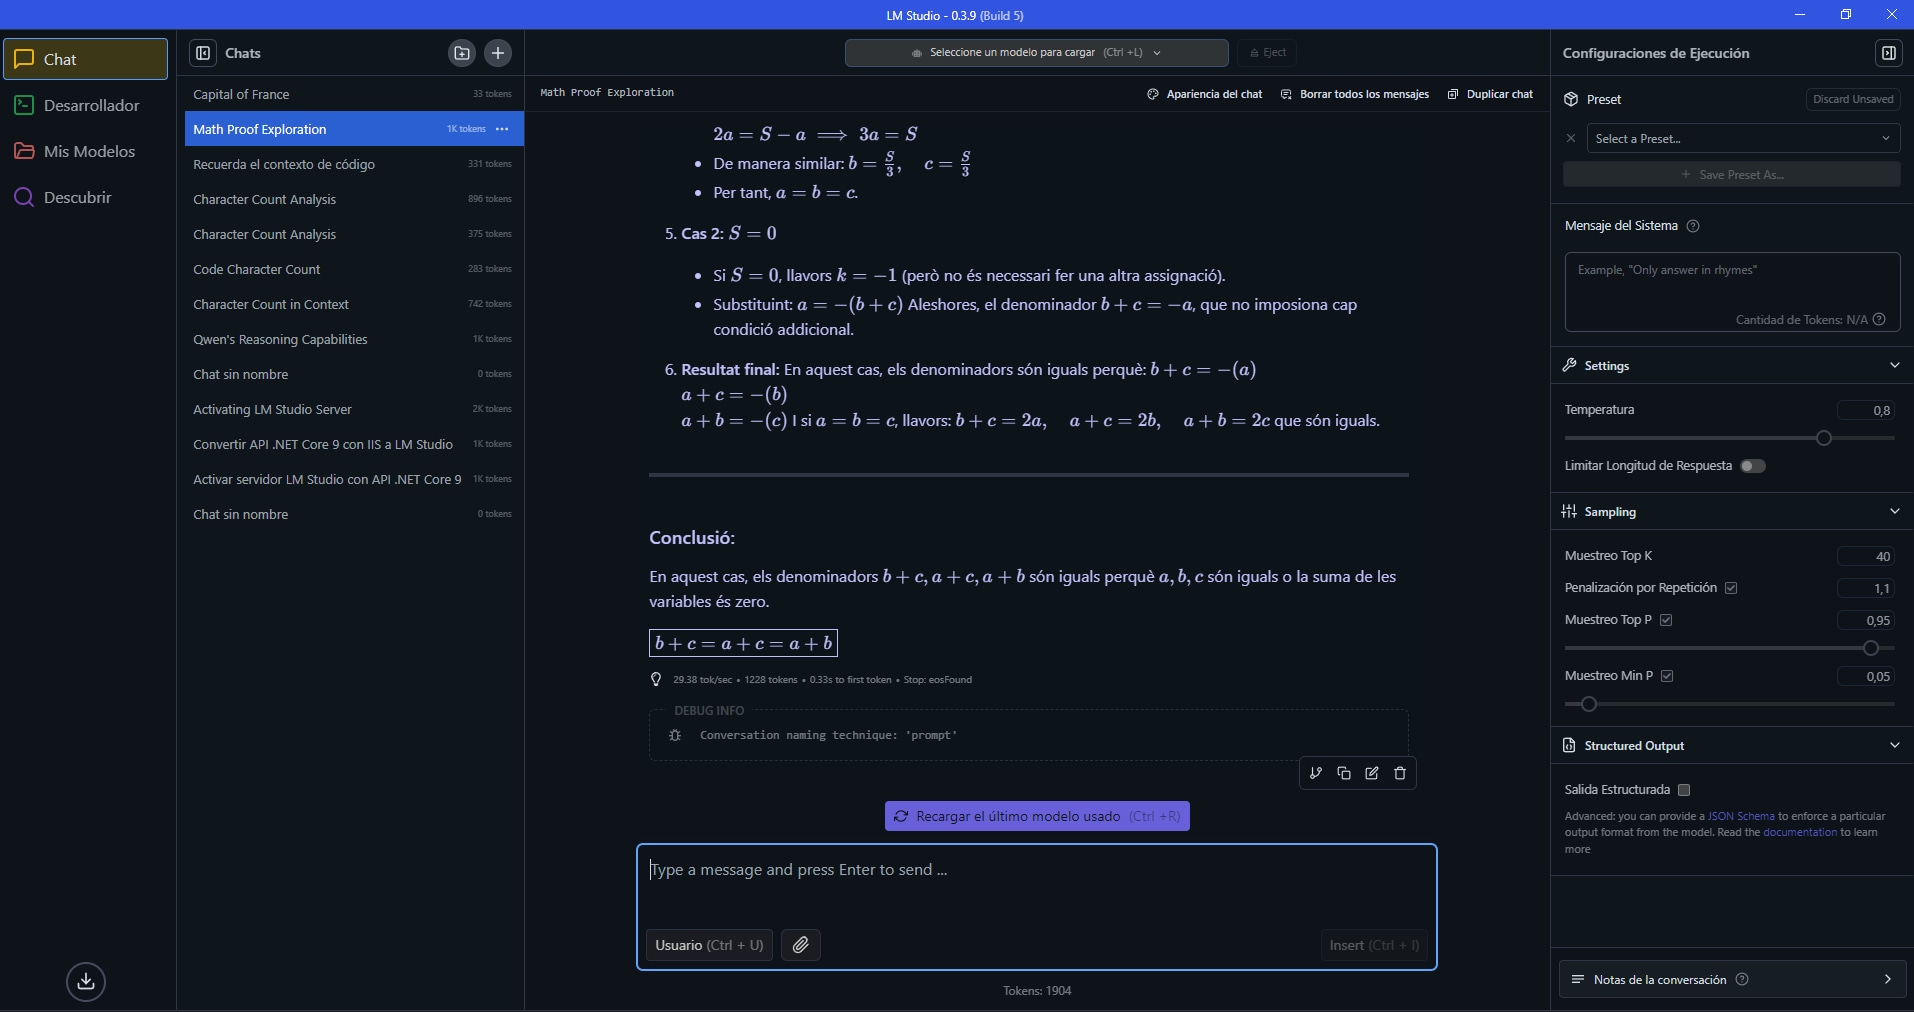This screenshot has height=1012, width=1914.
Task: Switch to the Desarrollador tab
Action: 90,105
